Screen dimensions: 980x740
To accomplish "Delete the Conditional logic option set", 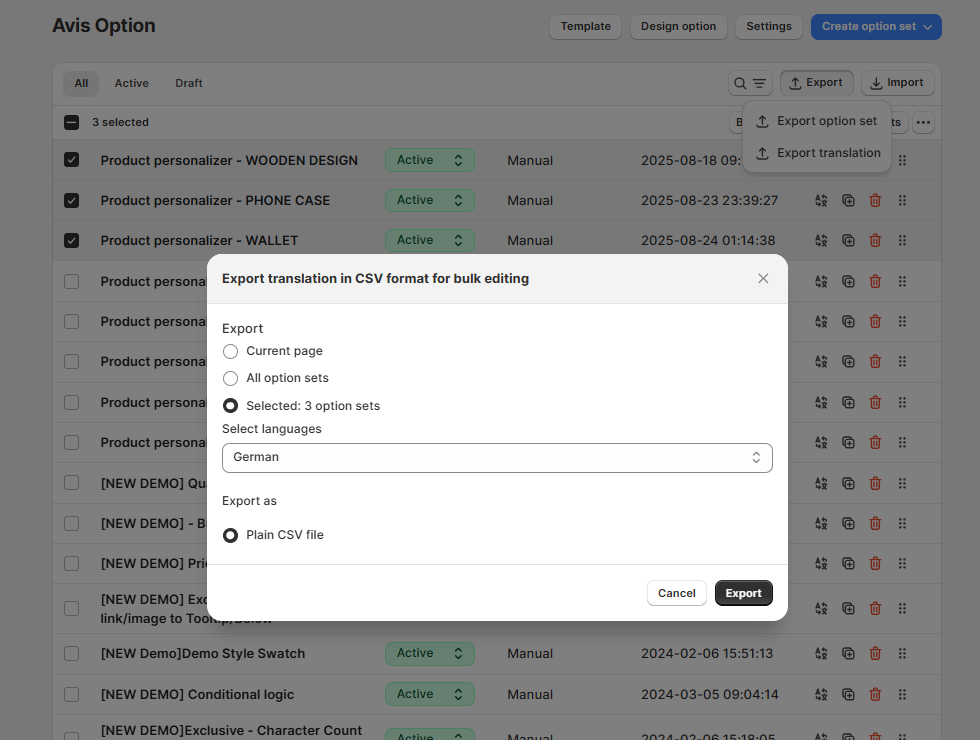I will (875, 694).
